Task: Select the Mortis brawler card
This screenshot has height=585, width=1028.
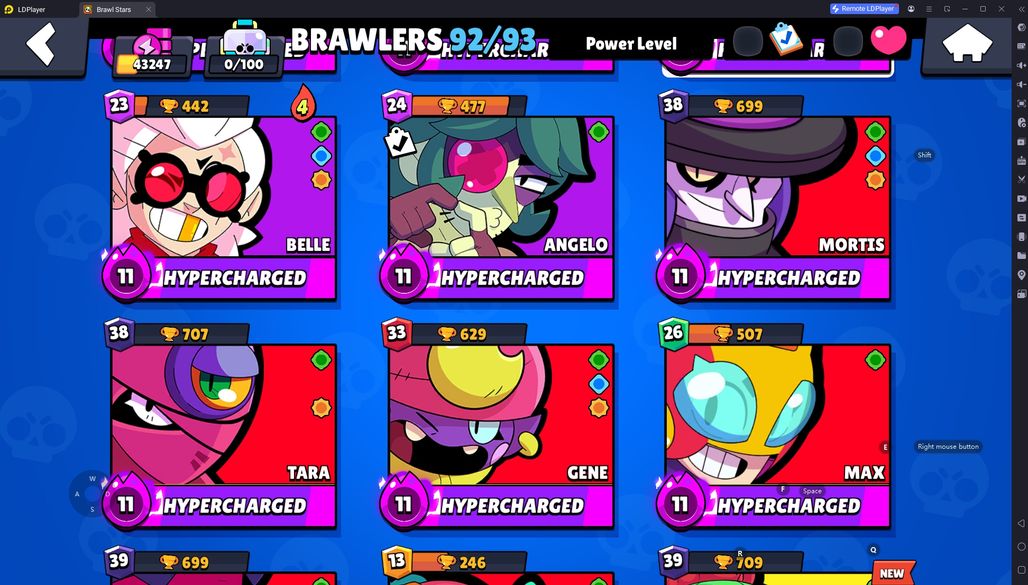Action: click(776, 195)
